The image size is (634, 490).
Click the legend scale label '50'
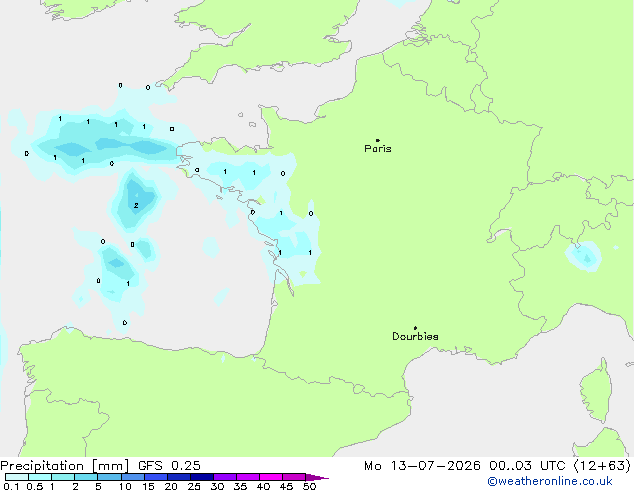[x=309, y=486]
